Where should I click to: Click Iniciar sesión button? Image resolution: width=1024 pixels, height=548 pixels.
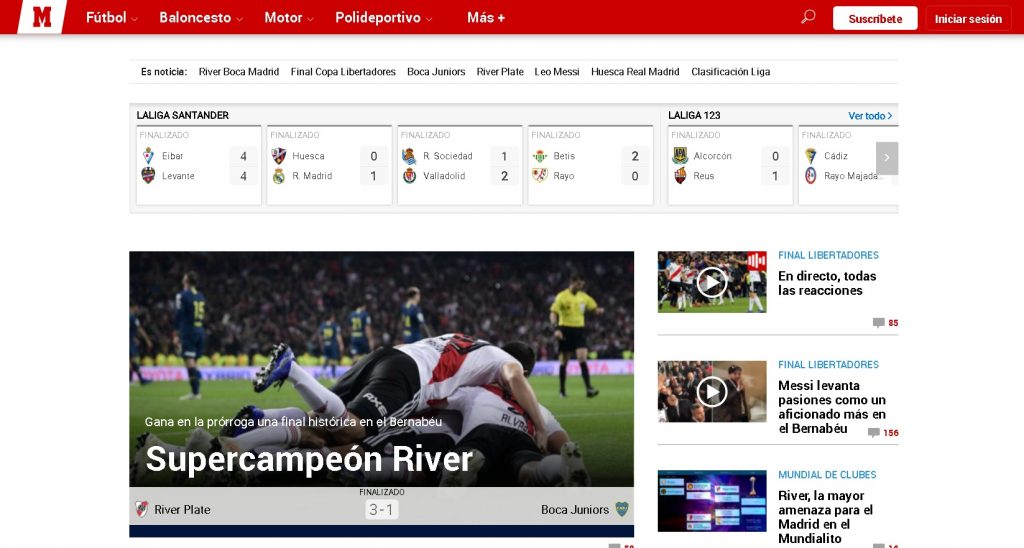click(968, 18)
